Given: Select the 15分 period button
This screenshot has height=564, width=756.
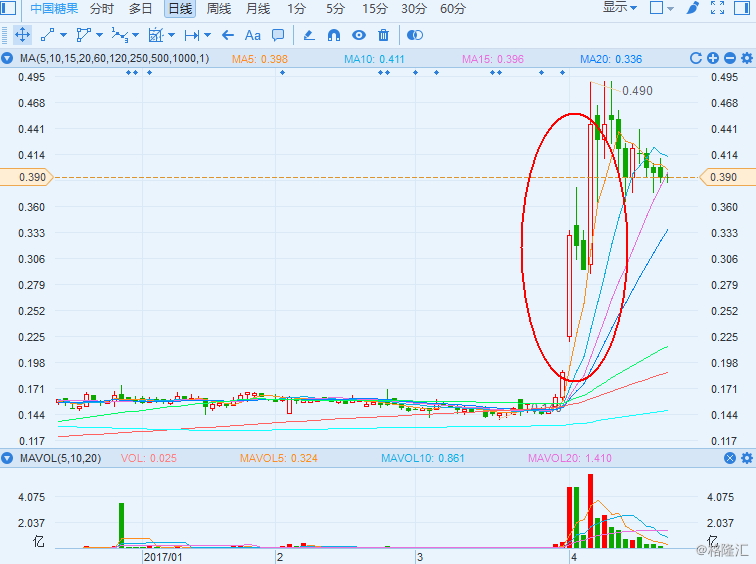Looking at the screenshot, I should pyautogui.click(x=375, y=8).
